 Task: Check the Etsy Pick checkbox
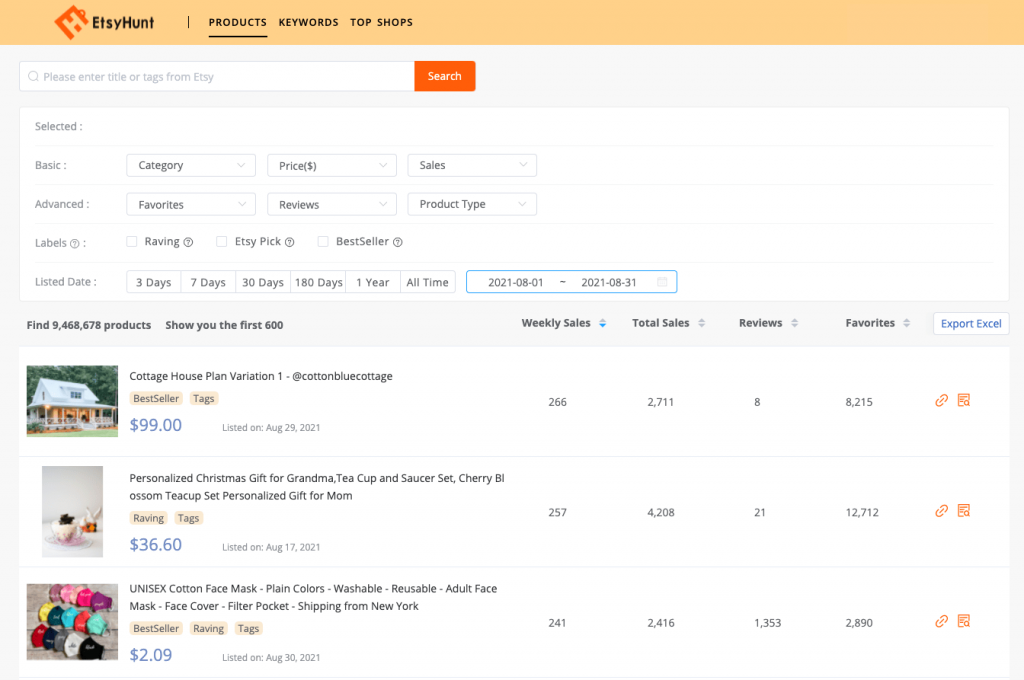[222, 241]
